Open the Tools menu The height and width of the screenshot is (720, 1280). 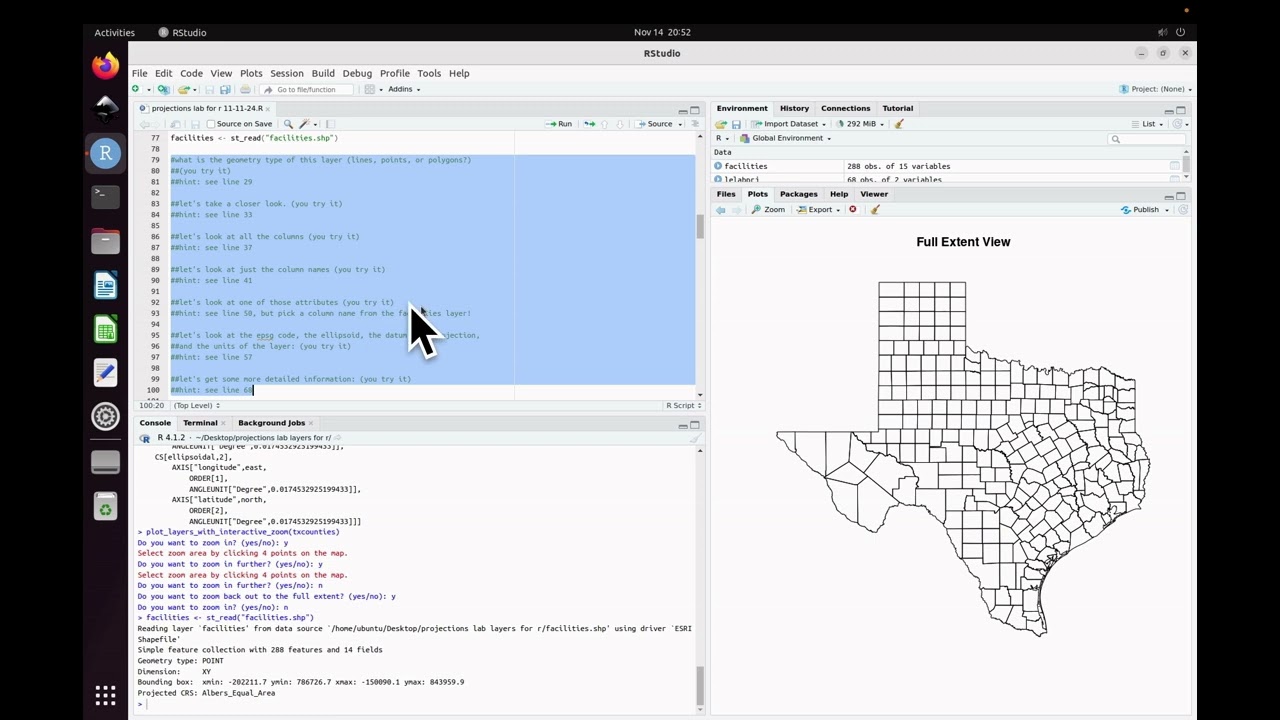429,73
